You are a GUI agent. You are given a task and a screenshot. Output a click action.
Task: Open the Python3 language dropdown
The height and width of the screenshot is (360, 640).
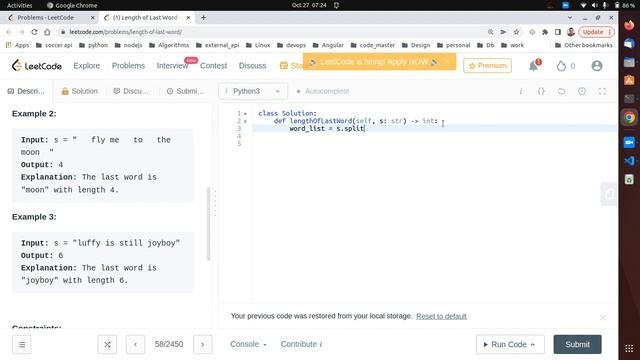pyautogui.click(x=253, y=91)
